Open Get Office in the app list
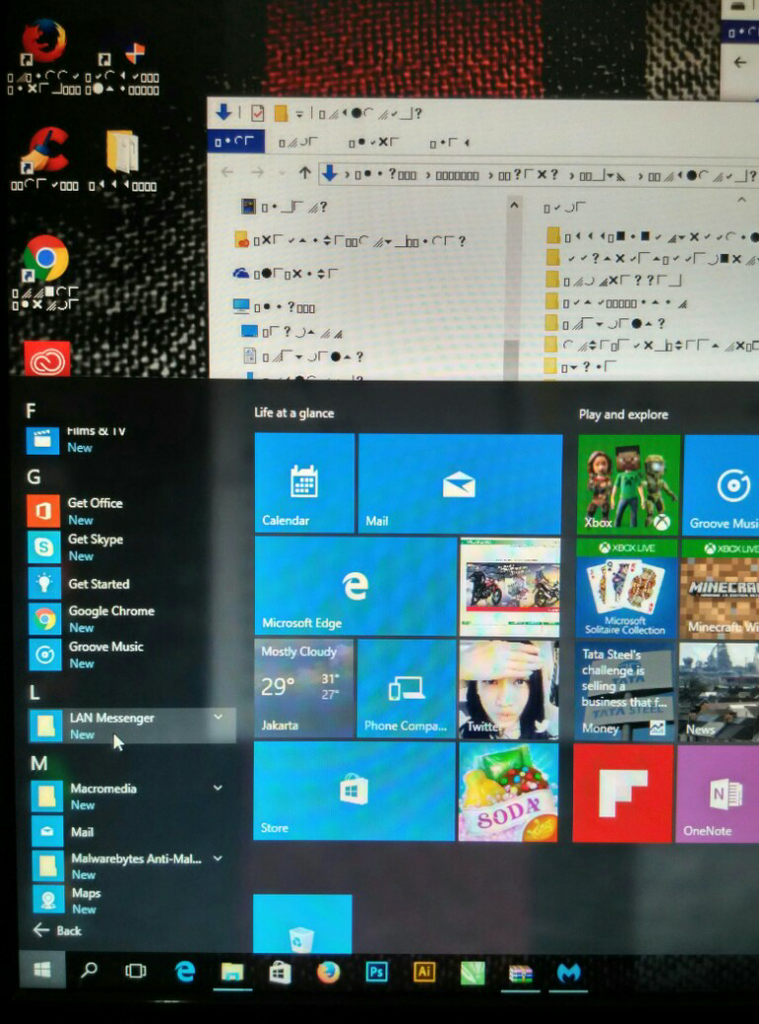Viewport: 759px width, 1024px height. pos(131,511)
